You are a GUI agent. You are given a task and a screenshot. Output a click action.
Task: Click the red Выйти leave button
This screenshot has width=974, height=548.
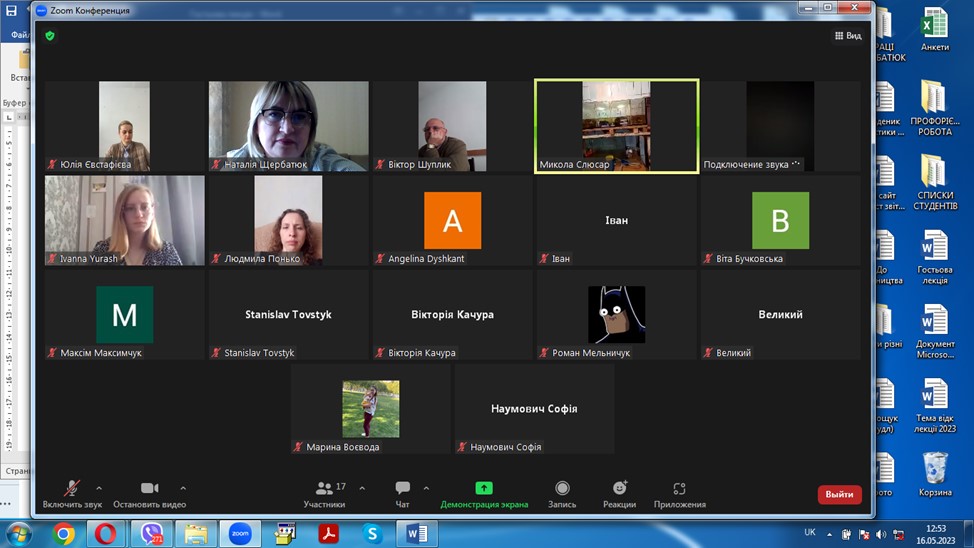click(x=839, y=495)
